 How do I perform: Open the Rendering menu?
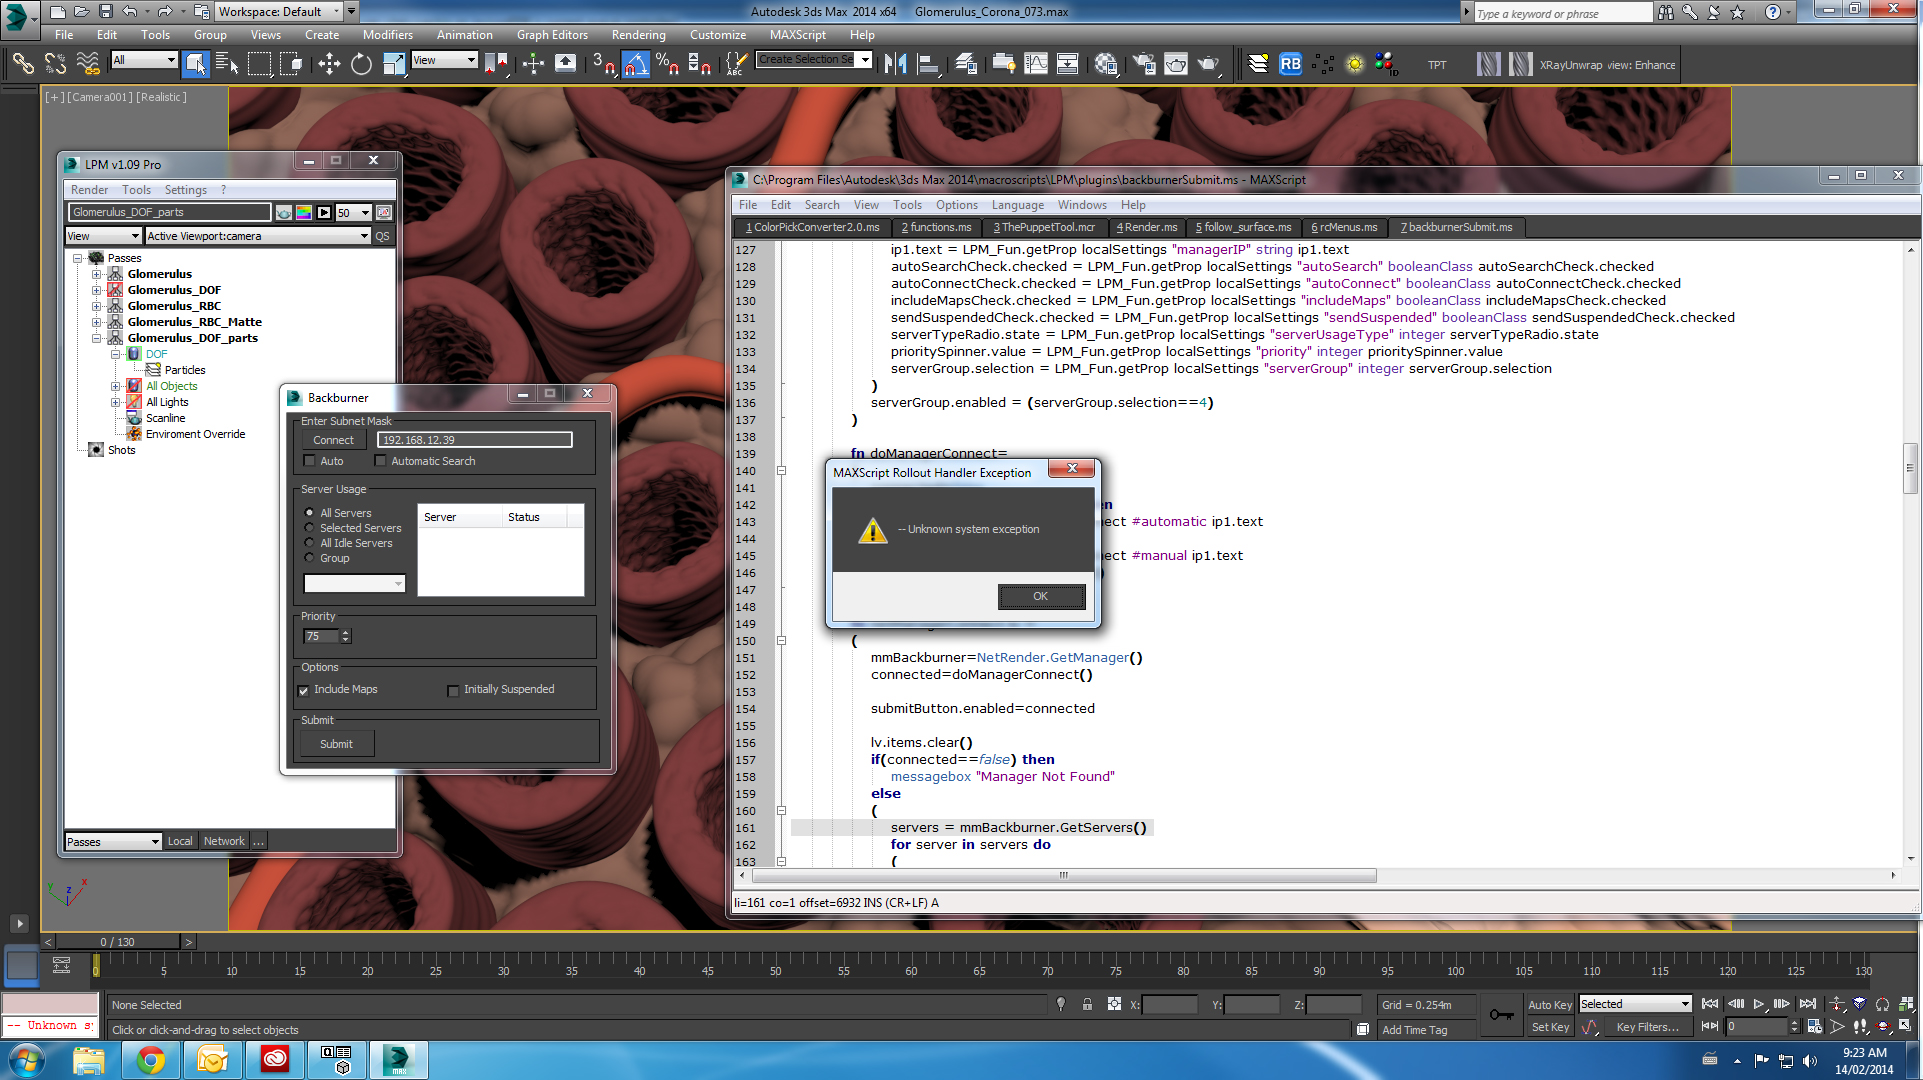pos(638,34)
